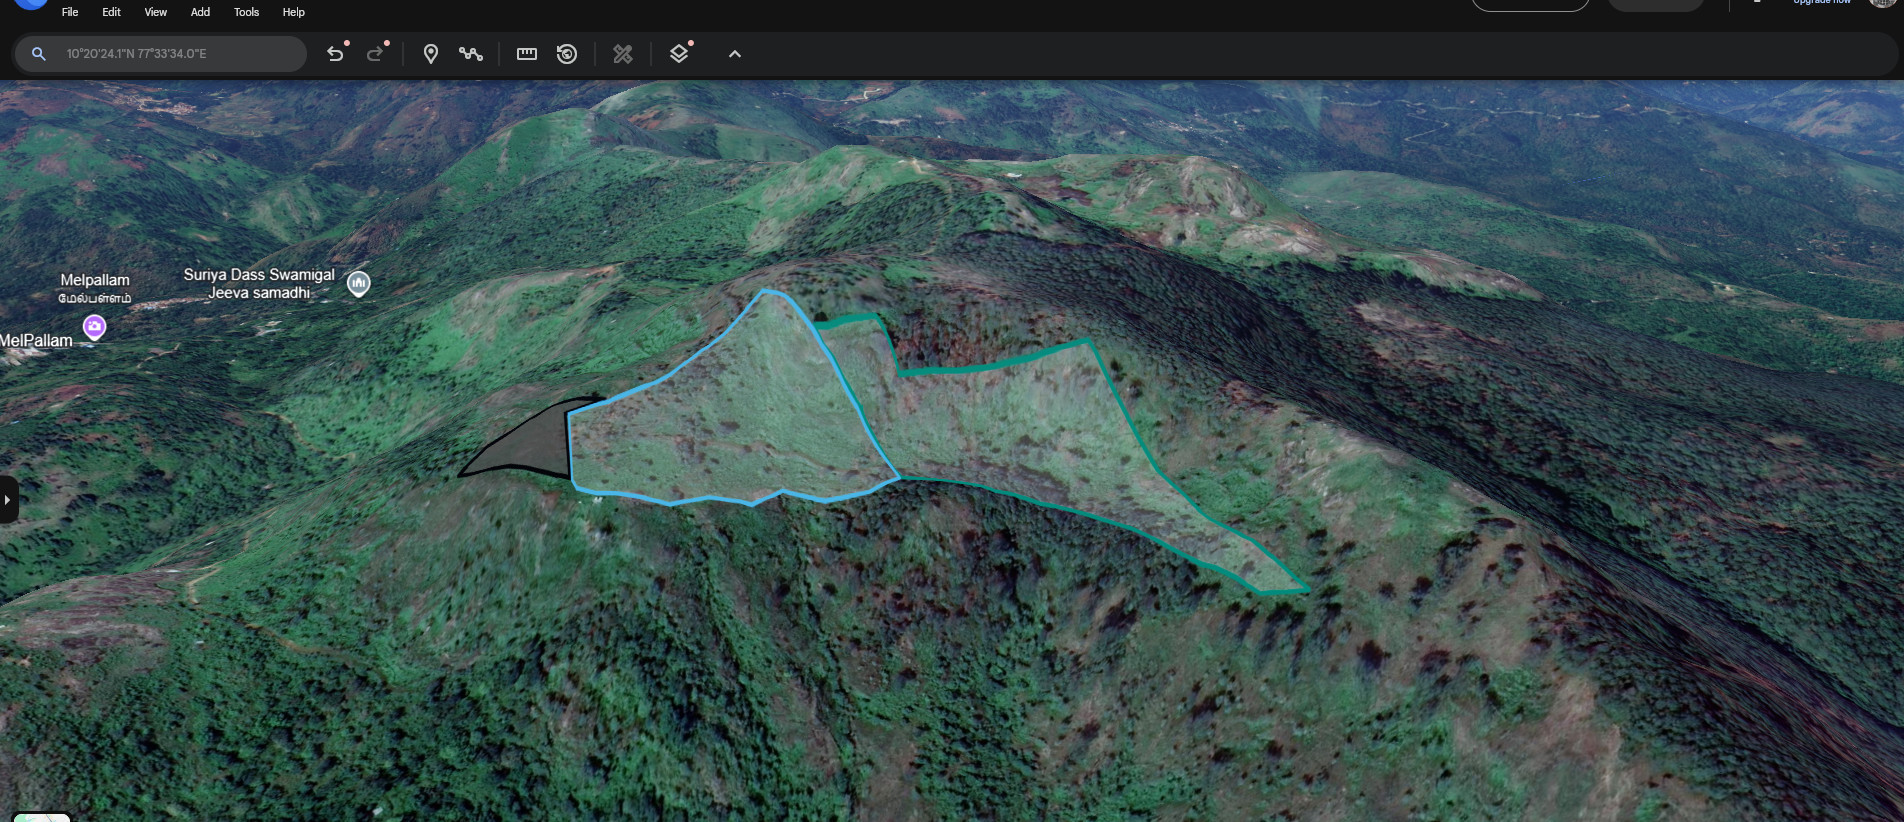1904x822 pixels.
Task: Click the purple MelPallam photo marker
Action: point(95,326)
